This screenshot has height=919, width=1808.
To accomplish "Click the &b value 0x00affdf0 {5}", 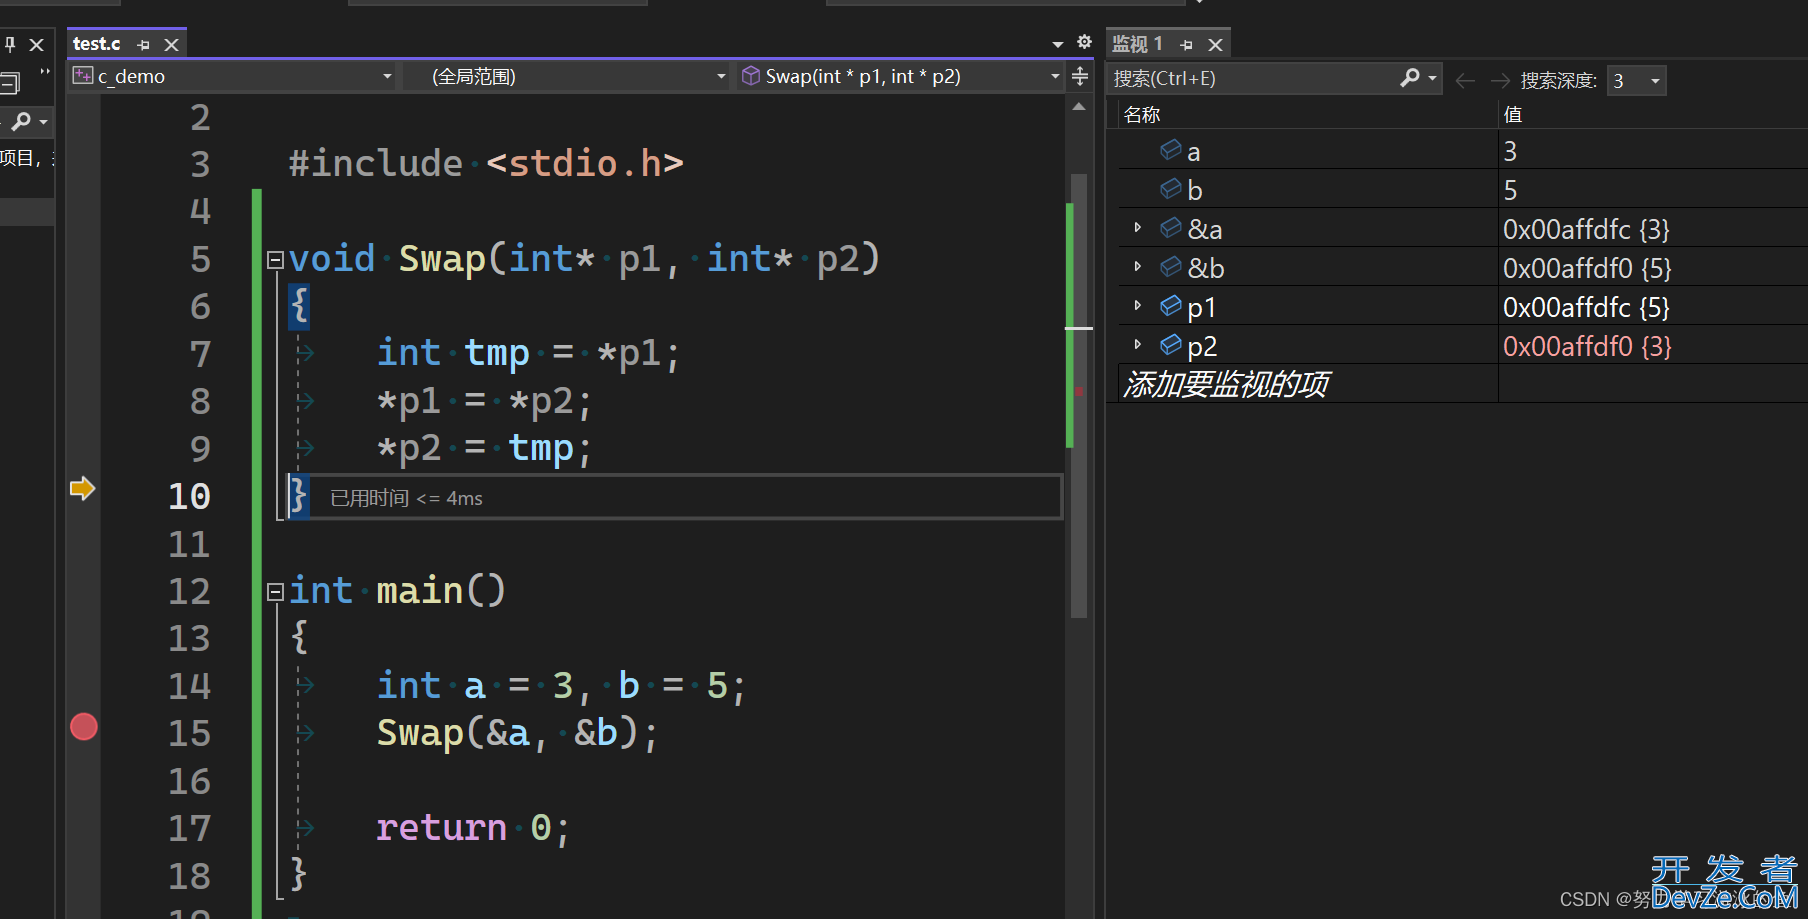I will pyautogui.click(x=1587, y=268).
